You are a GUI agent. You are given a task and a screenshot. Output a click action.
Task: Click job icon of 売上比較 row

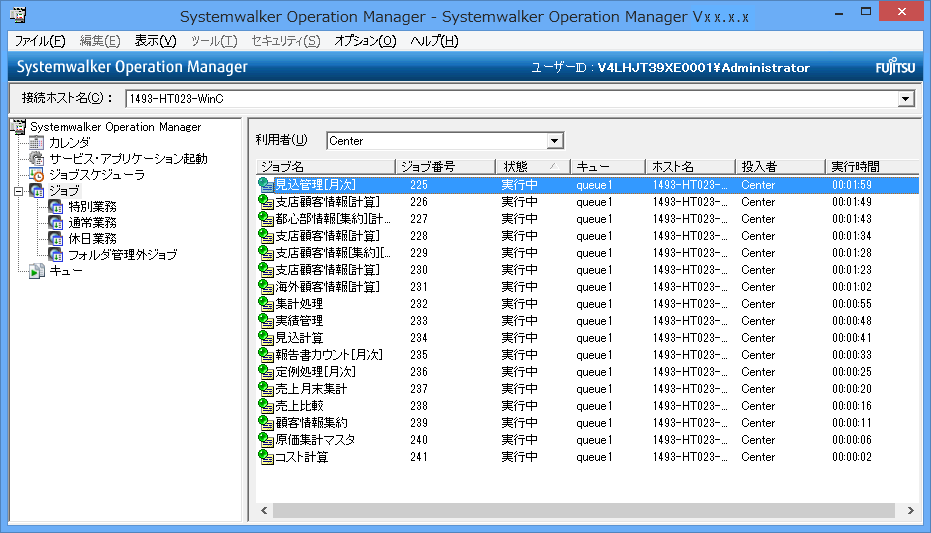click(266, 406)
